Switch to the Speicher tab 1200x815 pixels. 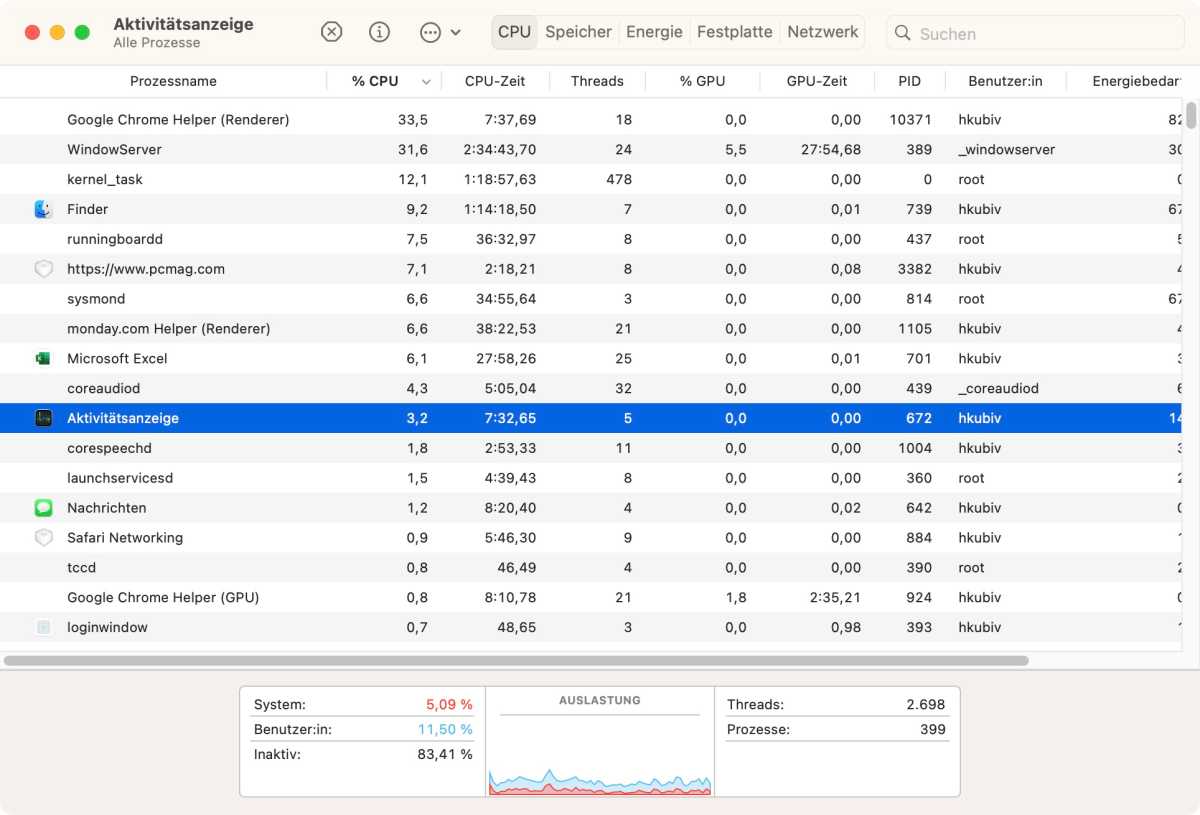(578, 32)
